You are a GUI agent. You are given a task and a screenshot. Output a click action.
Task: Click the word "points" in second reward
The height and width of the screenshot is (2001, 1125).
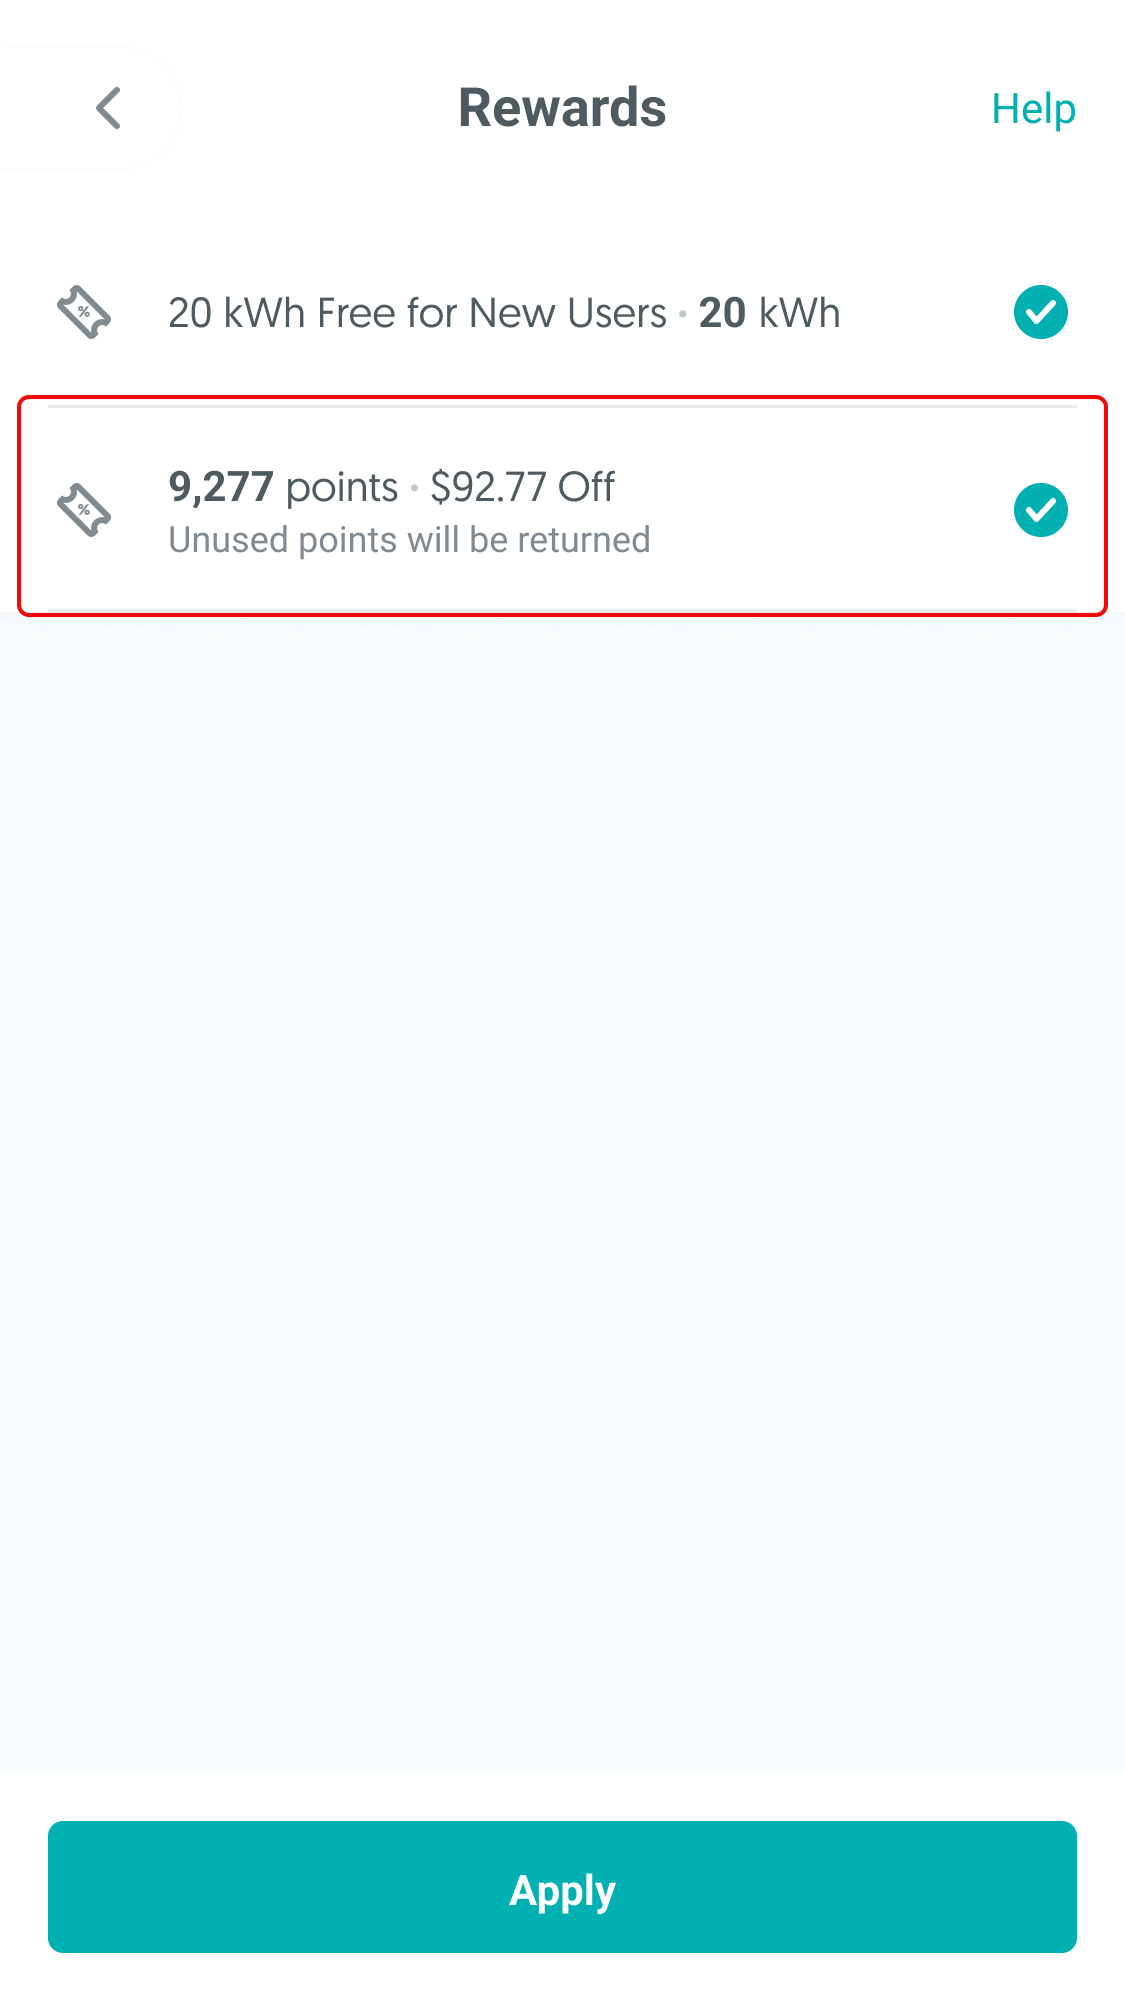(x=342, y=487)
